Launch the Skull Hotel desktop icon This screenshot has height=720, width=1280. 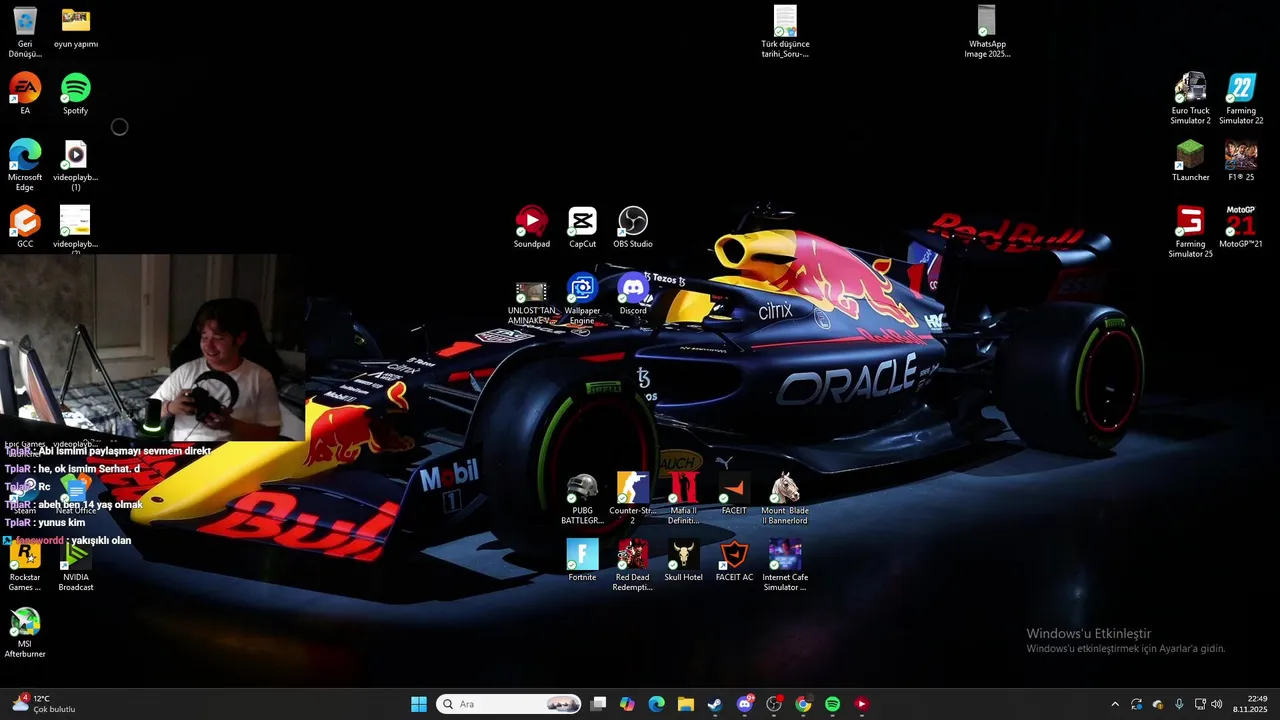tap(684, 560)
